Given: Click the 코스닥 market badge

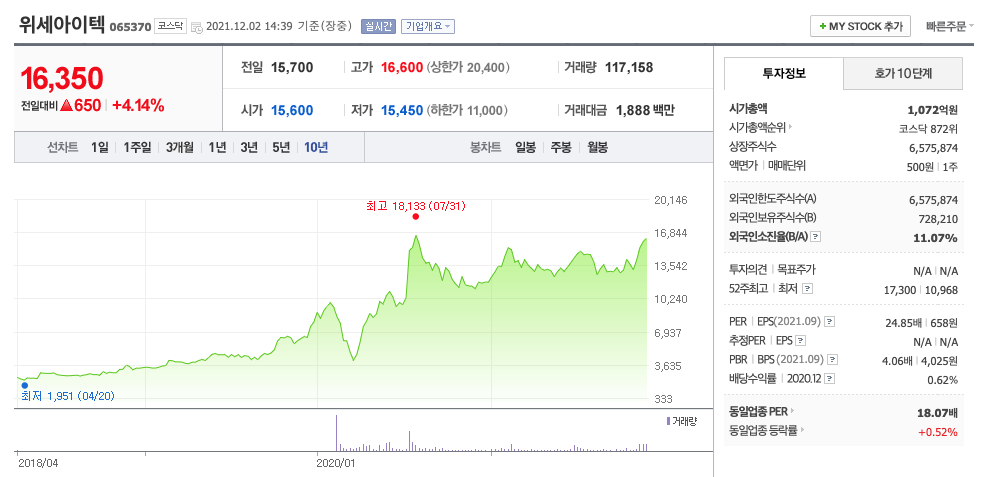Looking at the screenshot, I should pos(171,27).
